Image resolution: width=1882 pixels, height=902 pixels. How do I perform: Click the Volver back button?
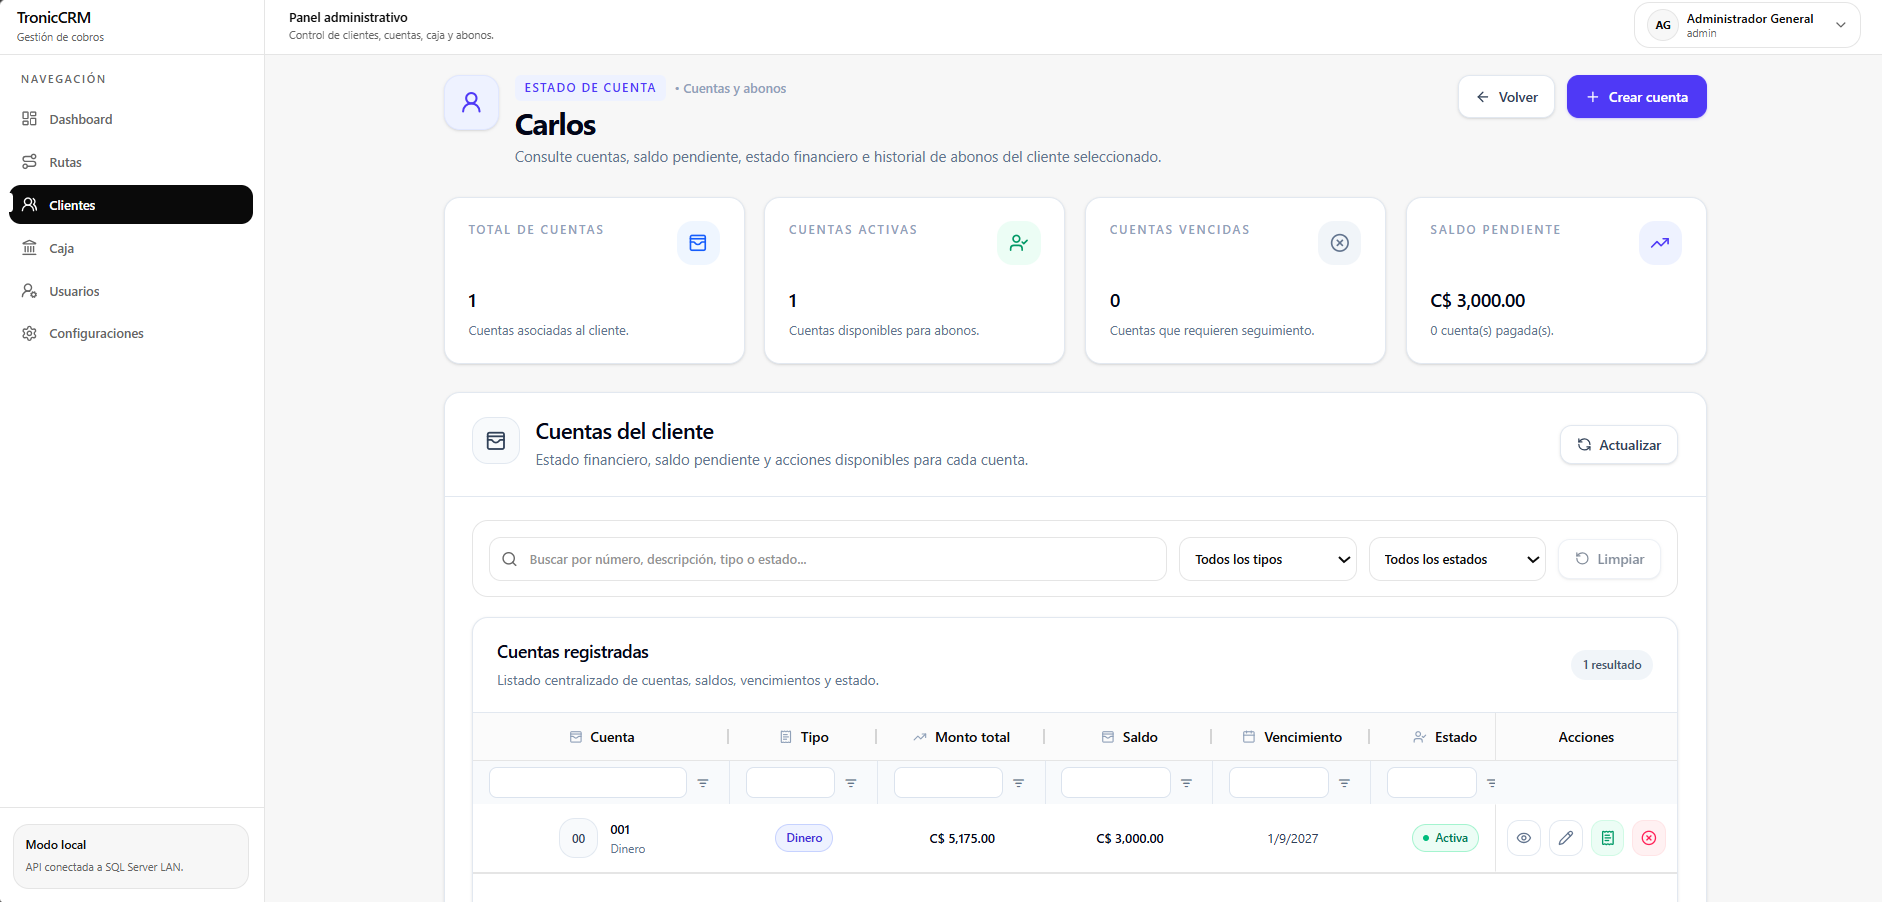coord(1506,97)
